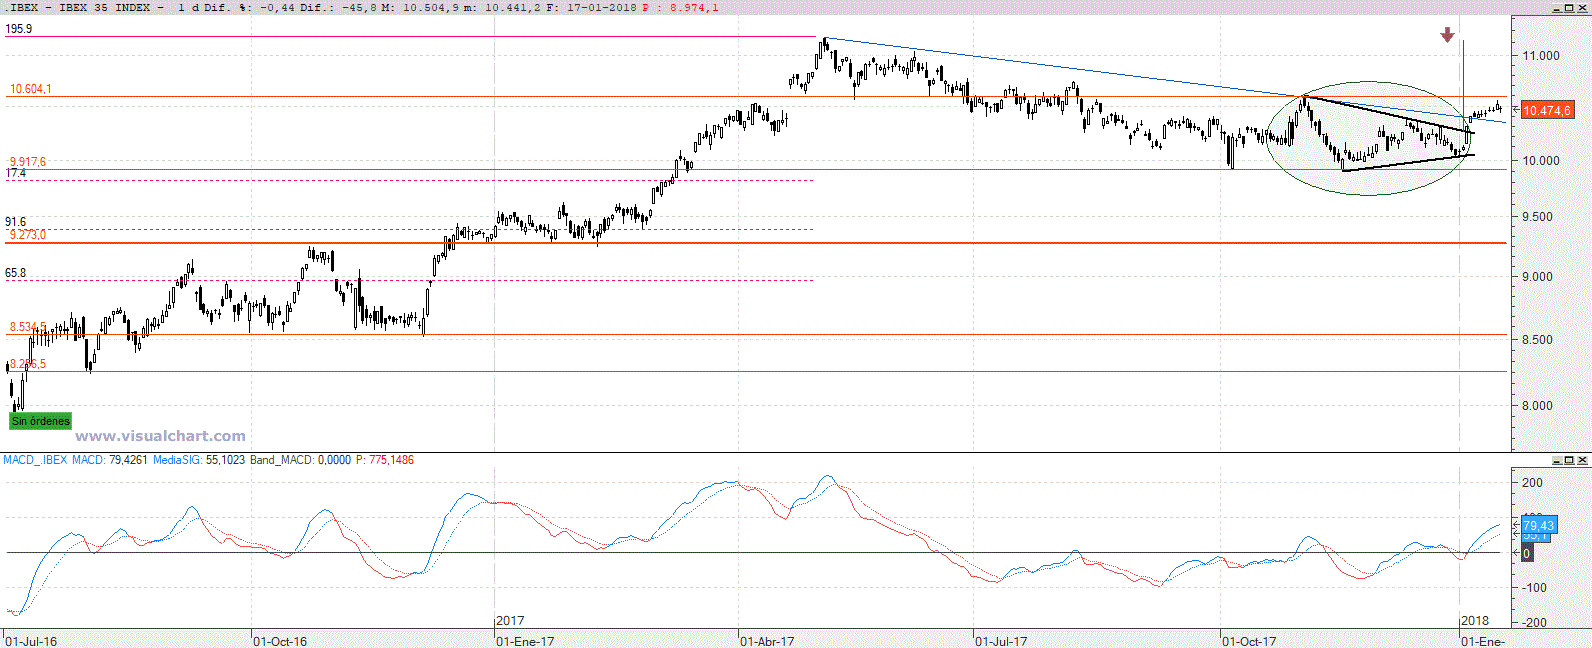1592x648 pixels.
Task: Select the dark 0 zero-line tag
Action: pos(1526,553)
